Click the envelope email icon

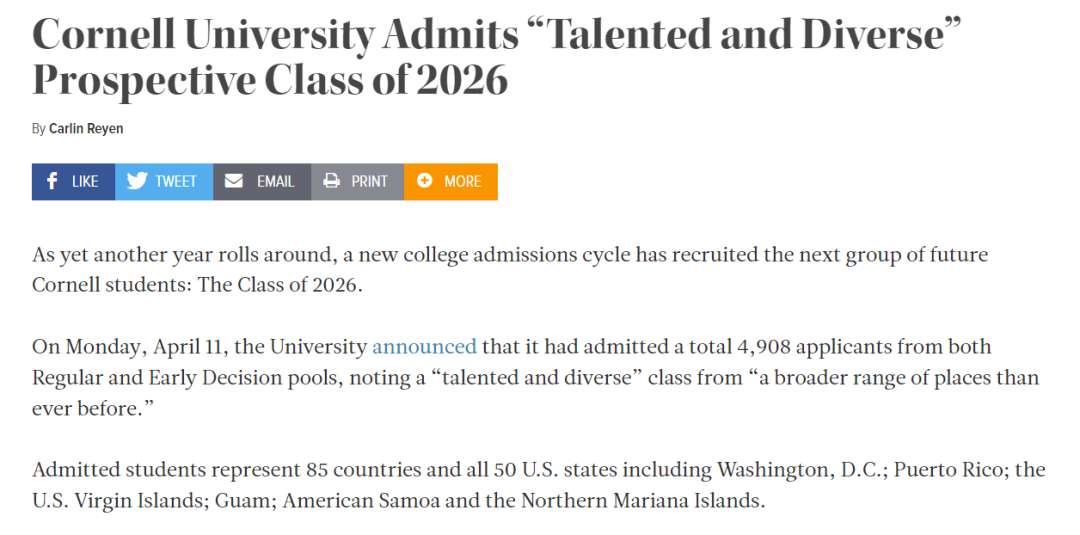(234, 182)
